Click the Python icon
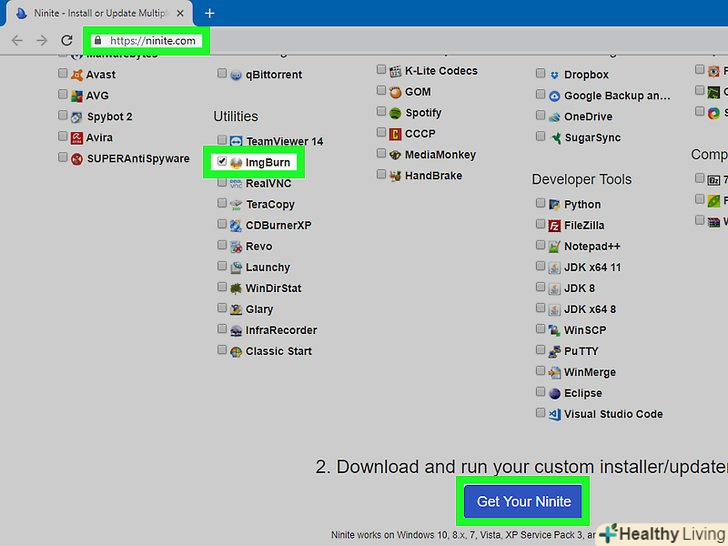Viewport: 728px width, 546px height. [x=554, y=204]
